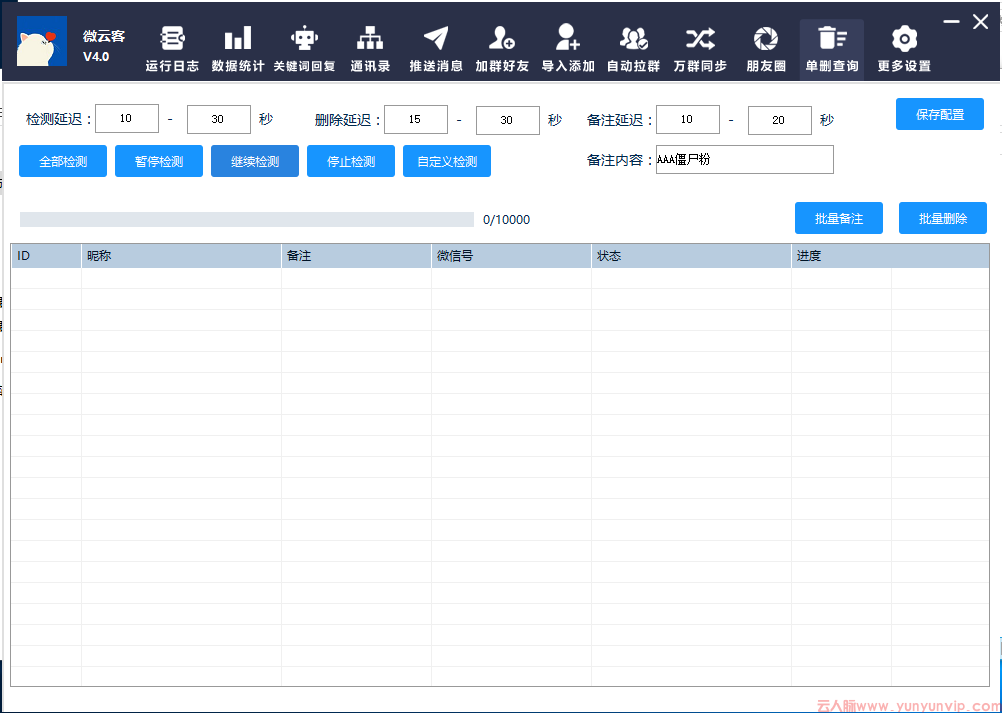Open 推送消息 paper plane icon
This screenshot has width=1002, height=713.
436,39
